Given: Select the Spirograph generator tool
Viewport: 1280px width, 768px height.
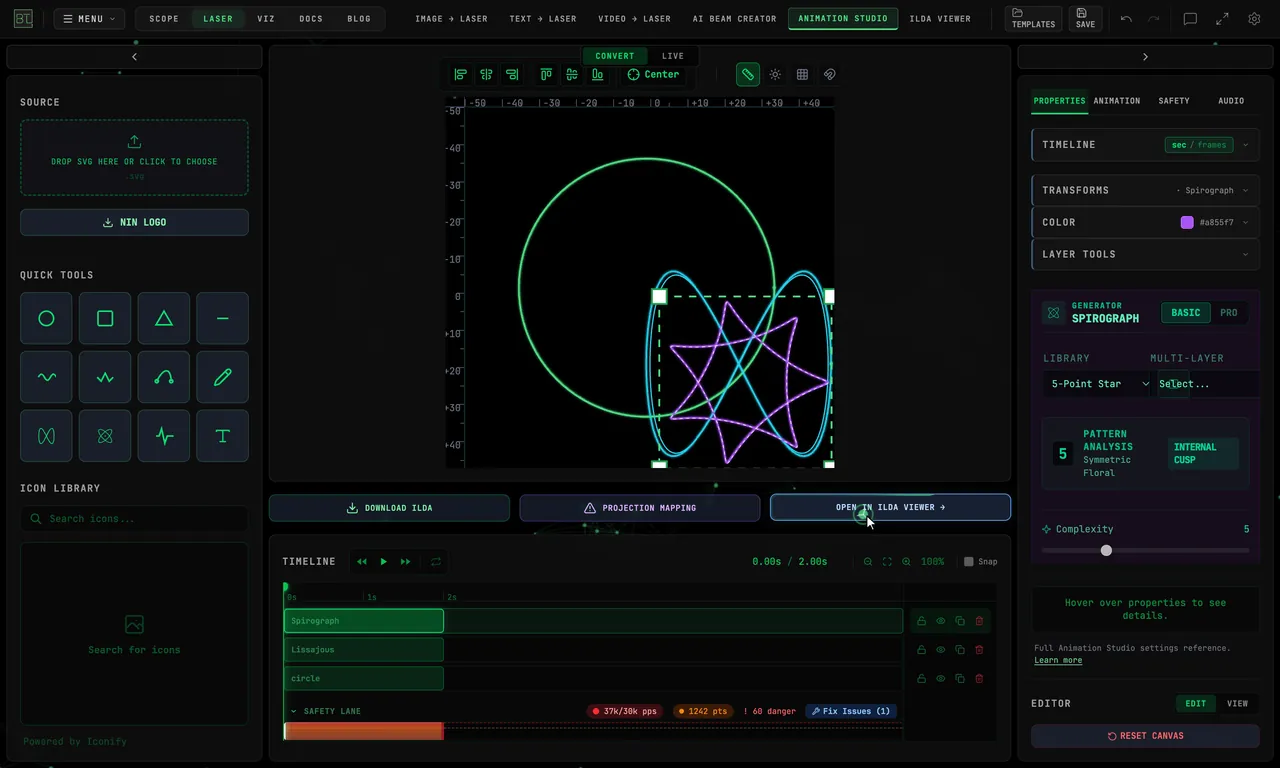Looking at the screenshot, I should coord(105,436).
